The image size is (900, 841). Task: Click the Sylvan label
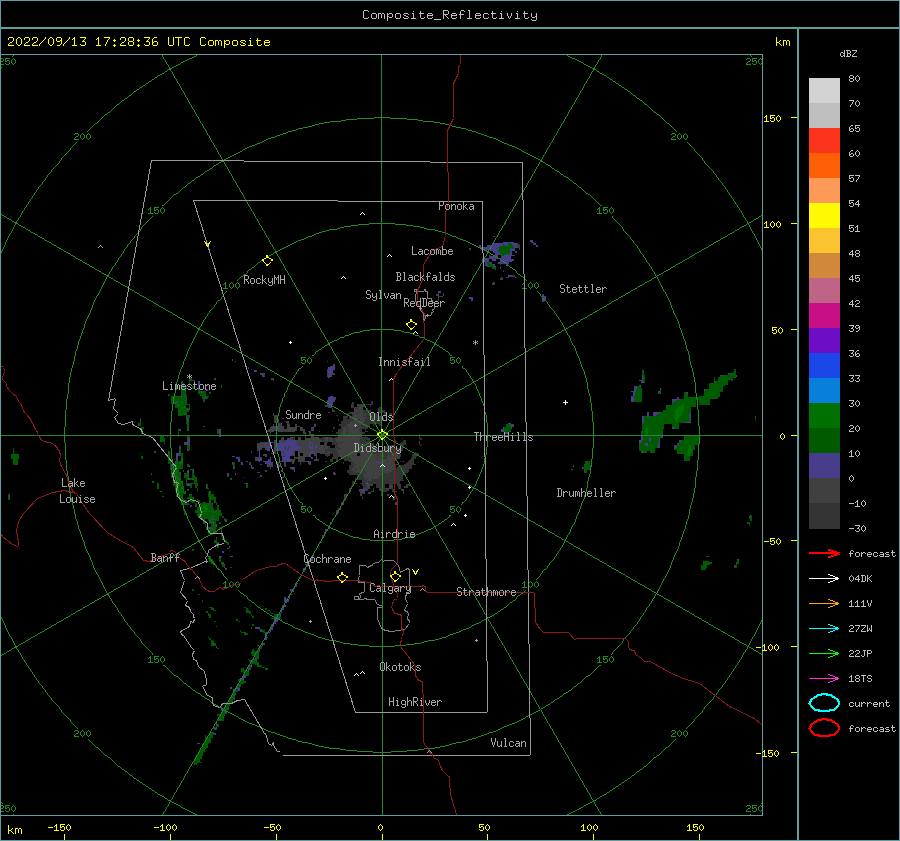coord(383,295)
